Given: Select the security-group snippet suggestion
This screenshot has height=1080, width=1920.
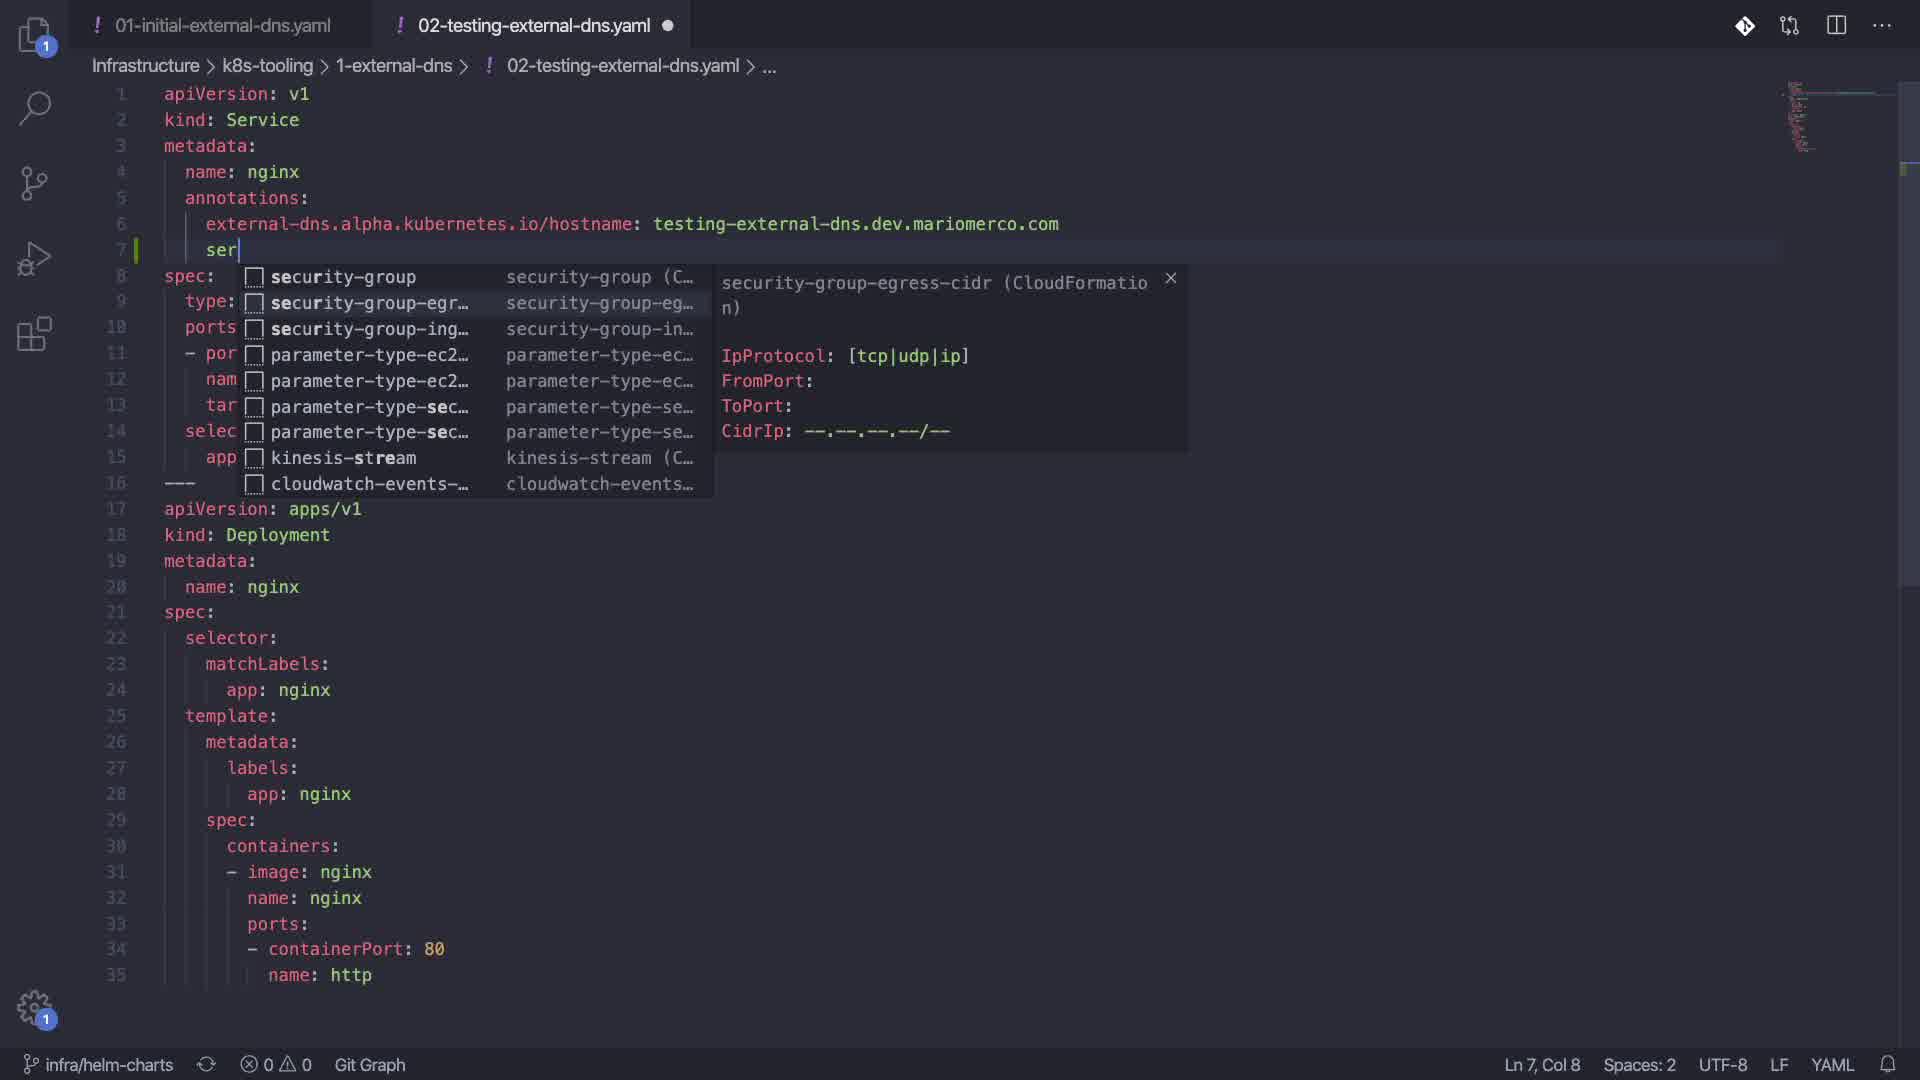Looking at the screenshot, I should click(343, 277).
